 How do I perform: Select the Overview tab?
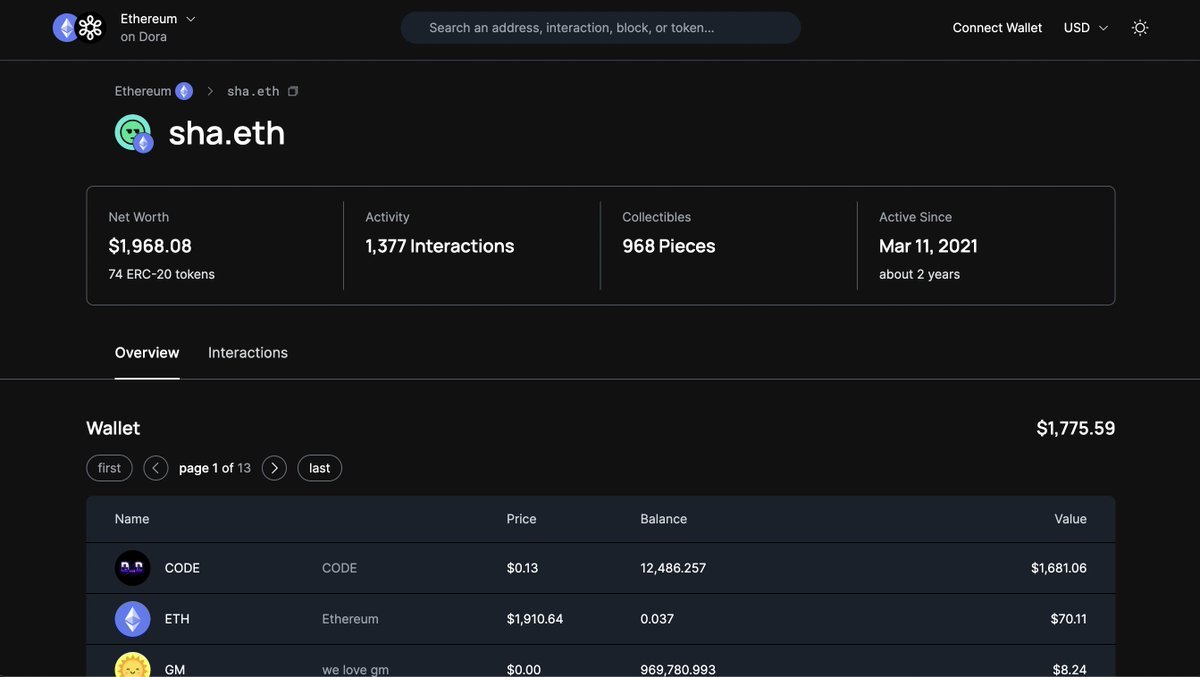coord(147,353)
